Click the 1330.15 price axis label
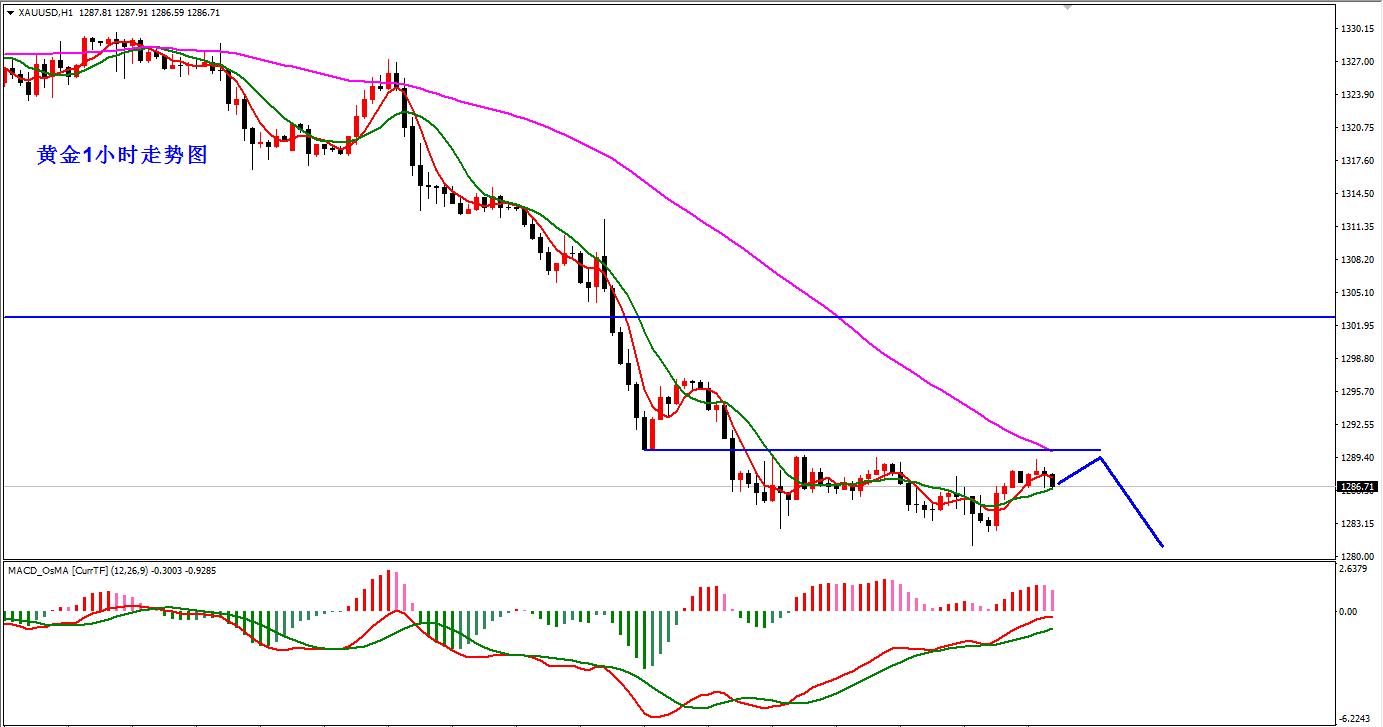The image size is (1383, 727). click(1357, 29)
